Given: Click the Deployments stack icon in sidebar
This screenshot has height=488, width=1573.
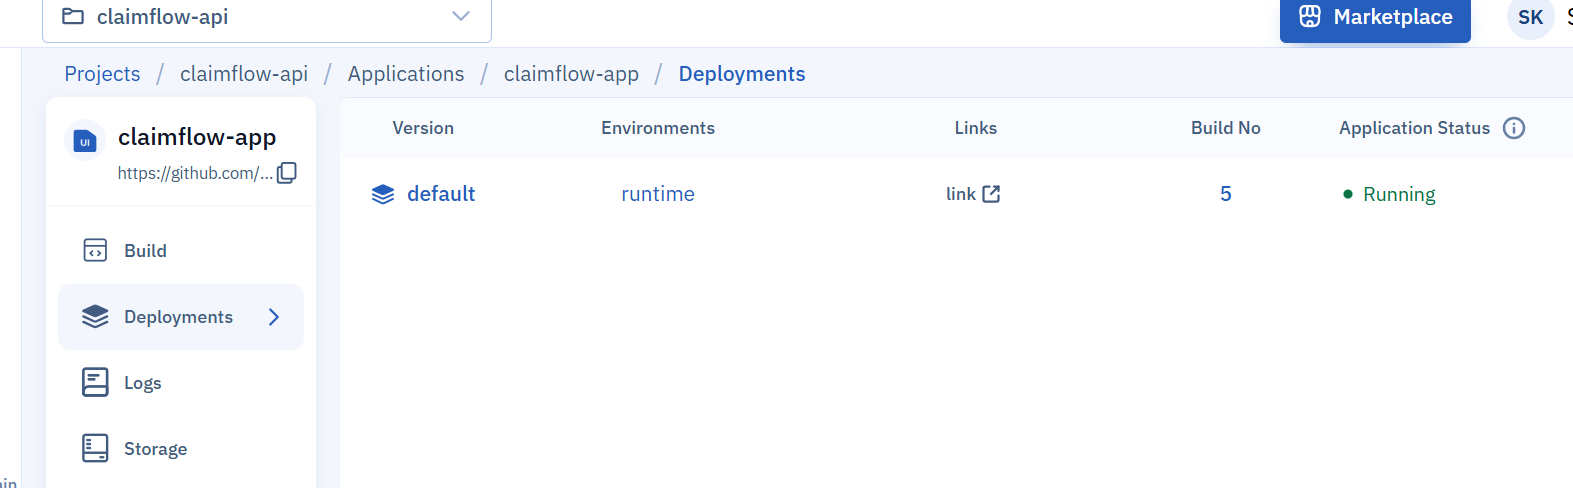Looking at the screenshot, I should click(x=95, y=317).
